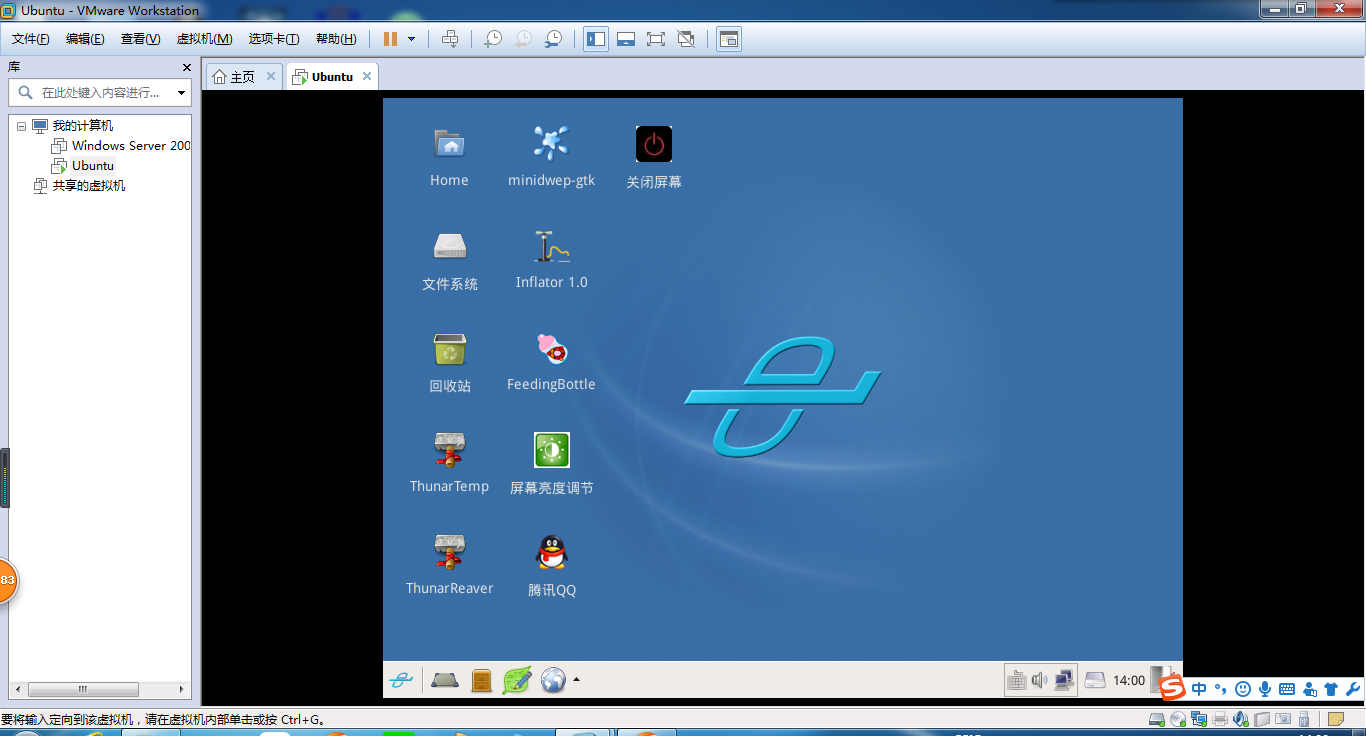Click library search input field
The height and width of the screenshot is (736, 1366).
100,93
